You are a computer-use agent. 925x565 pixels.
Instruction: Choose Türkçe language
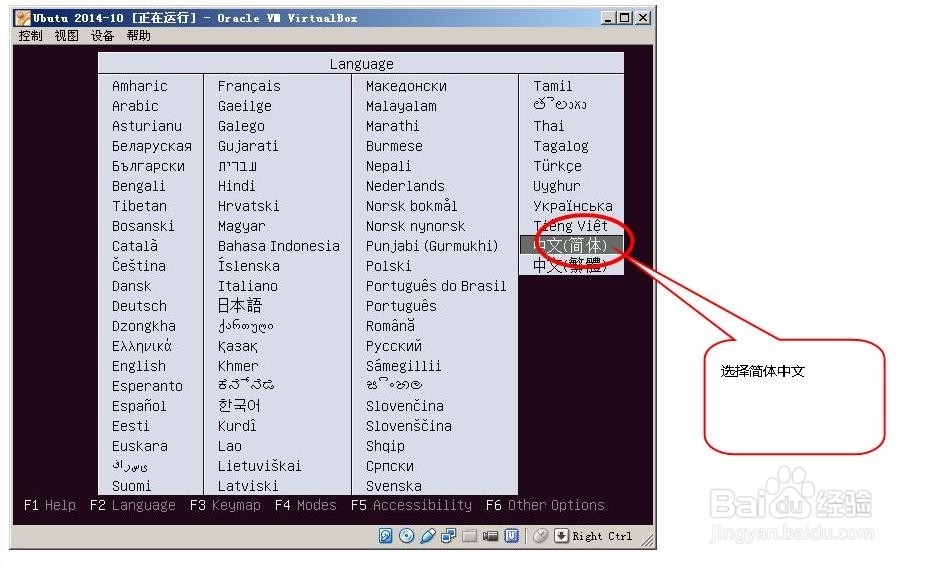[557, 166]
